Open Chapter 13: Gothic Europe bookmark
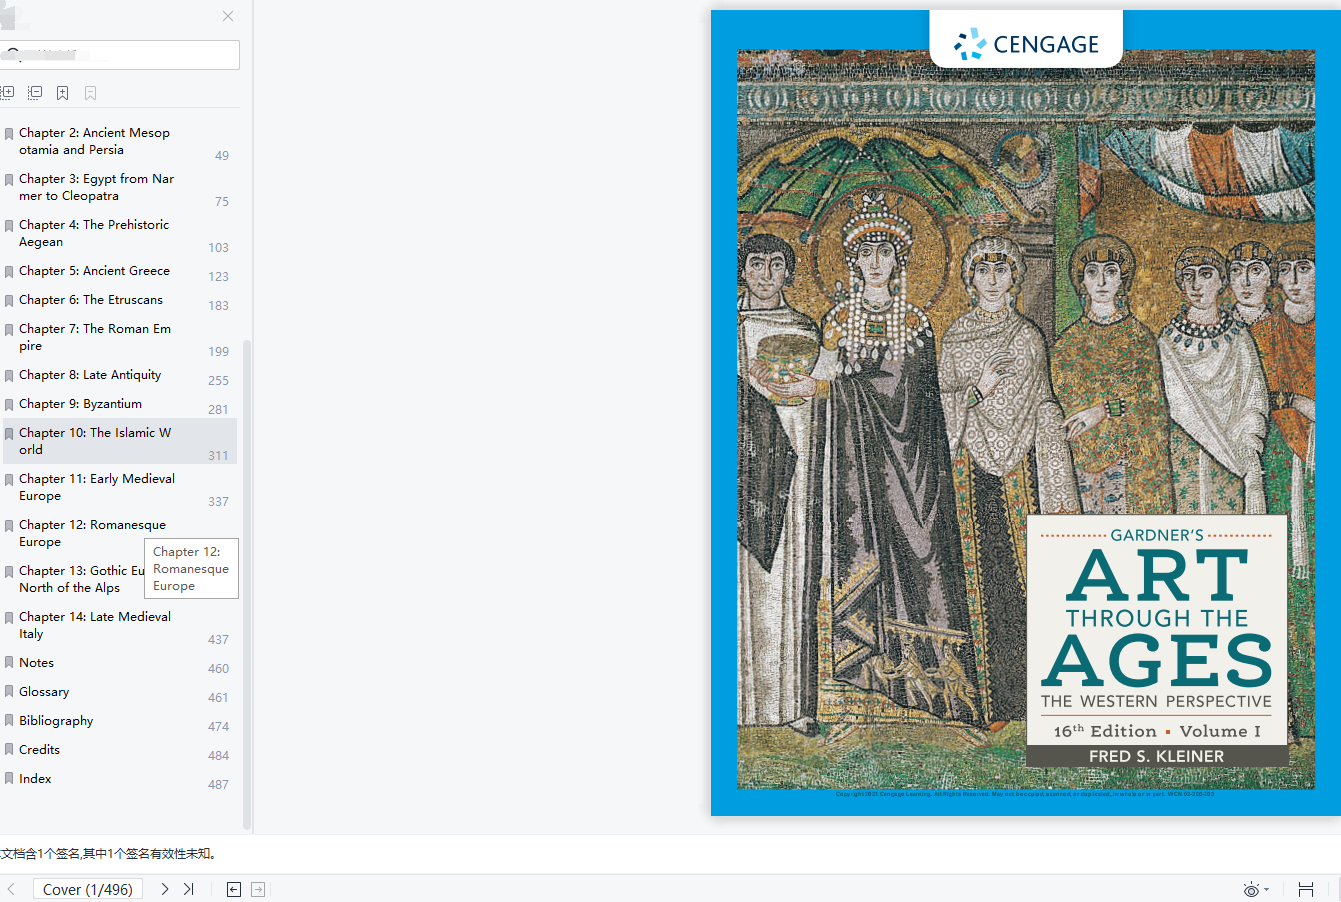This screenshot has width=1341, height=902. tap(80, 579)
